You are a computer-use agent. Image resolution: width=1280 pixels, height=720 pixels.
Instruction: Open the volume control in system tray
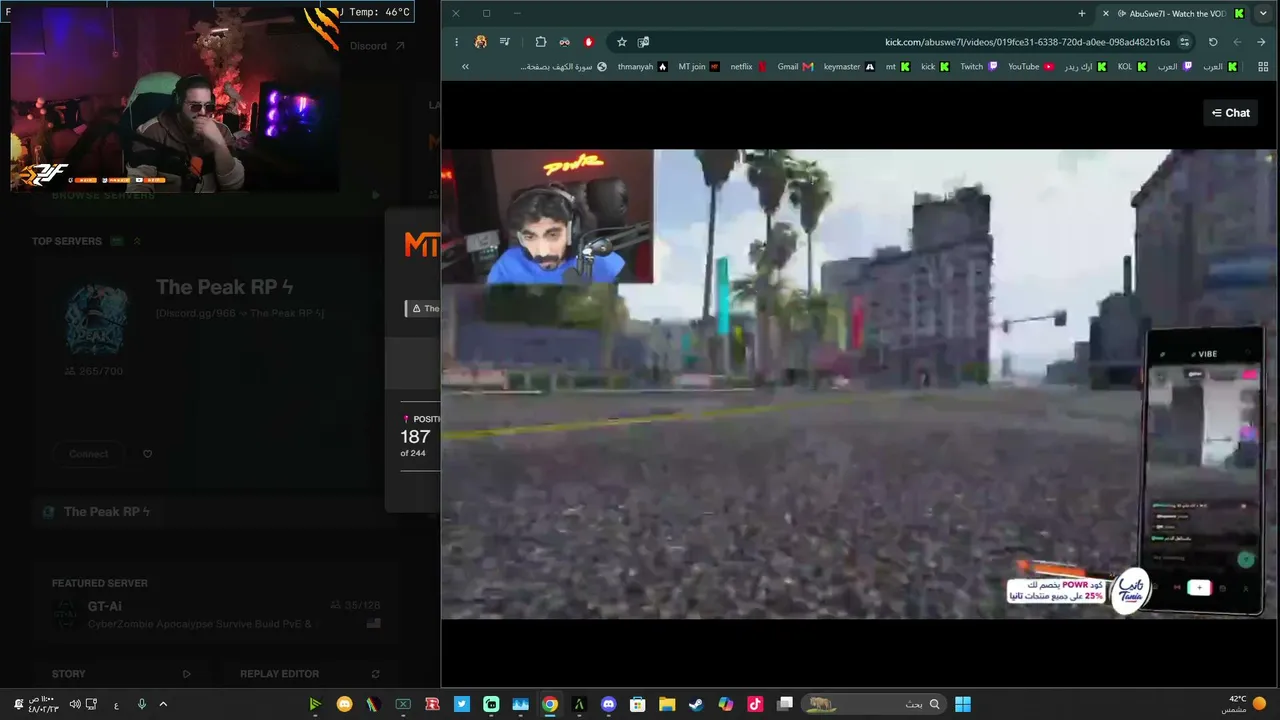(75, 704)
